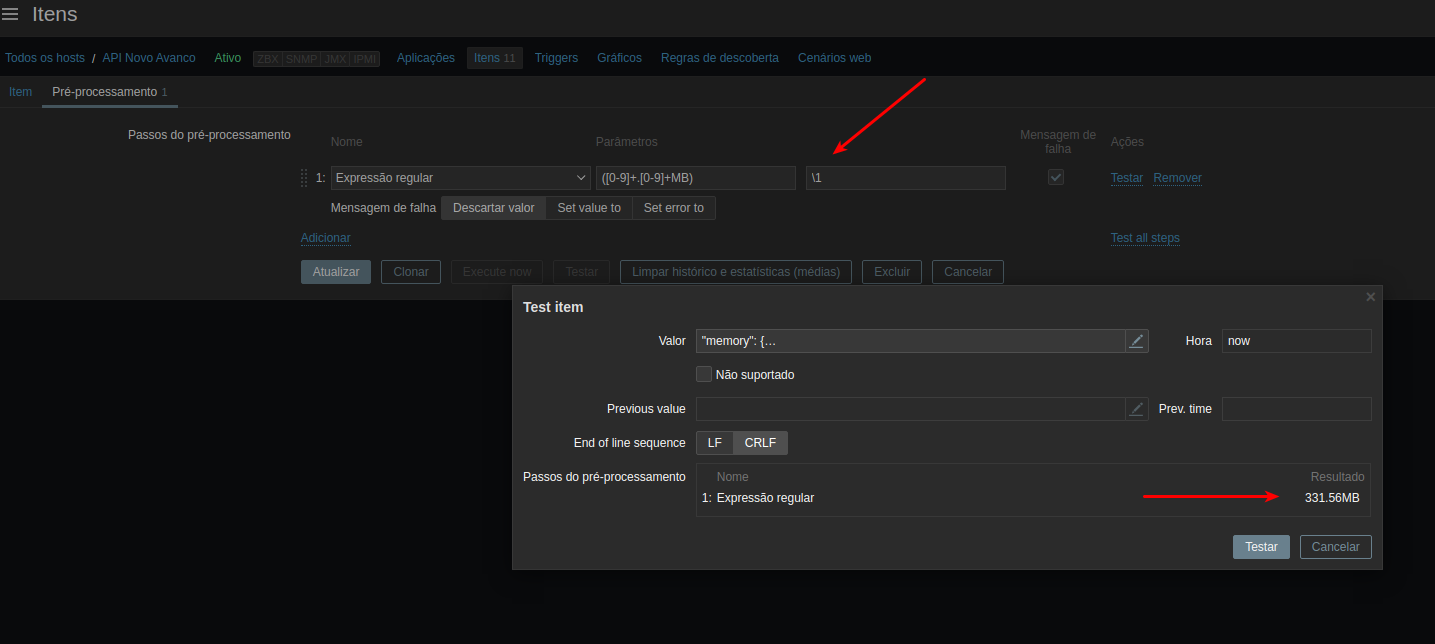Grab the drag handle of preprocessing step 1

click(x=304, y=178)
